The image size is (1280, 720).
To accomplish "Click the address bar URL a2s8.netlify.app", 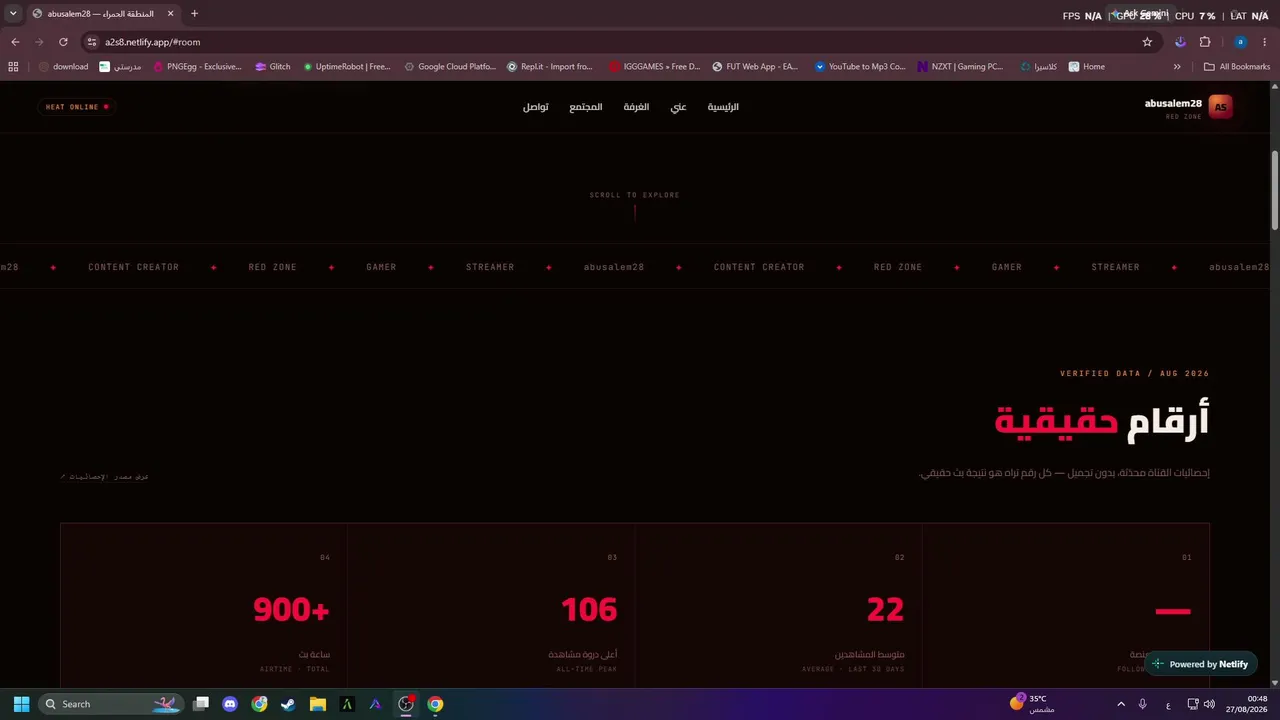I will [152, 42].
